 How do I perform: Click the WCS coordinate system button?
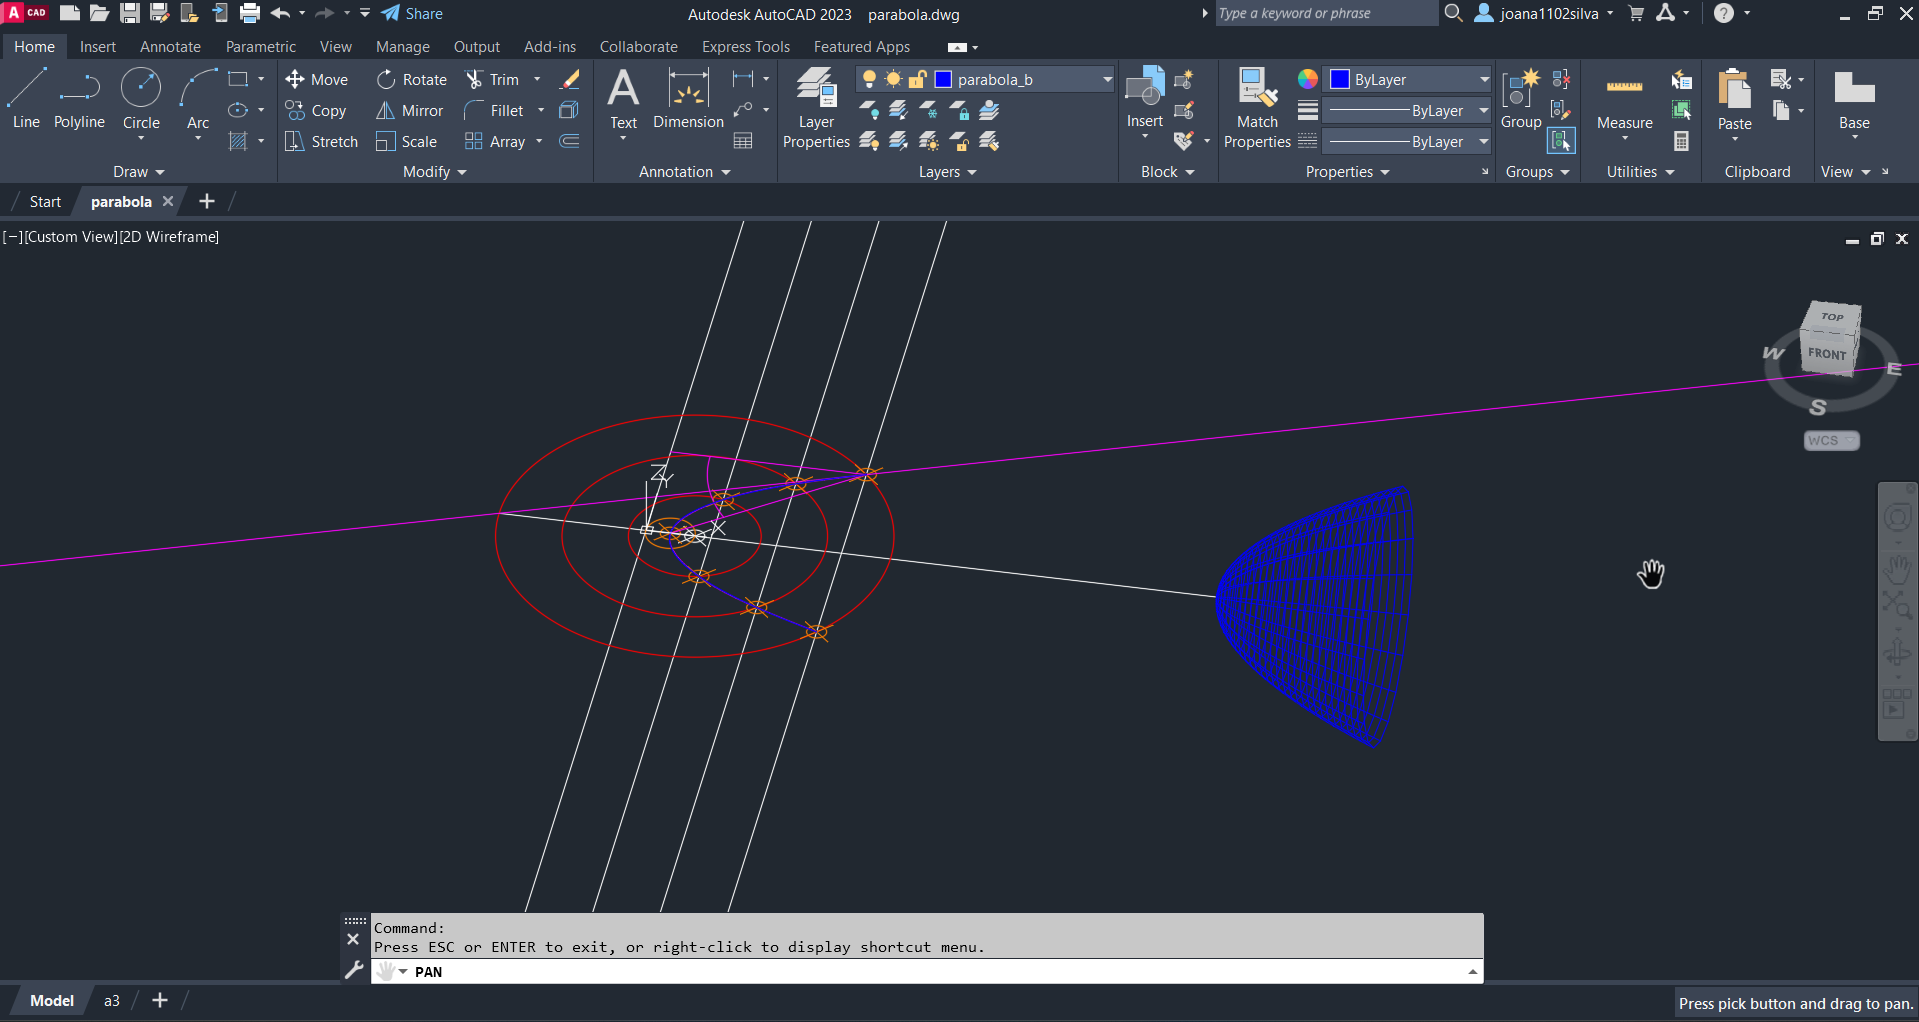pyautogui.click(x=1830, y=441)
